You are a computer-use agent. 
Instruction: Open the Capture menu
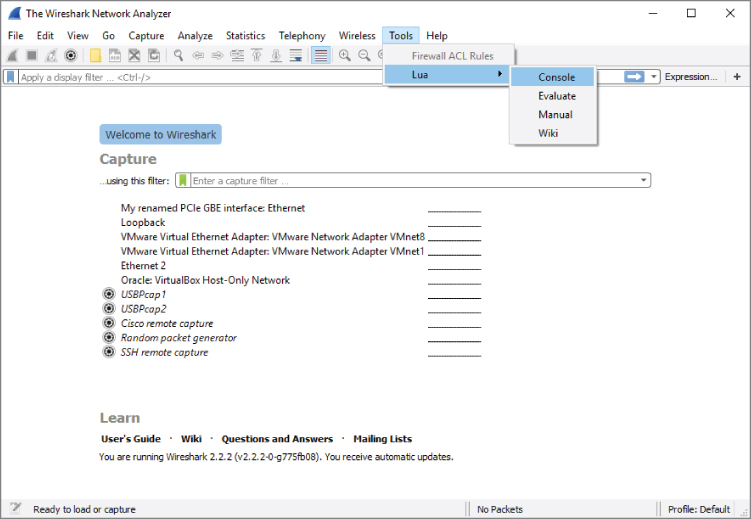pyautogui.click(x=146, y=35)
